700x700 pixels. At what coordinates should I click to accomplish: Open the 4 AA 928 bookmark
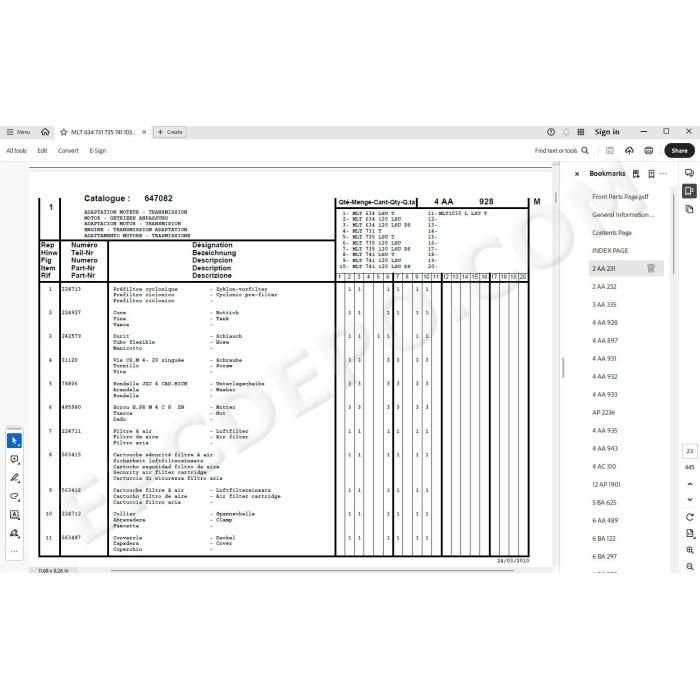[x=605, y=322]
